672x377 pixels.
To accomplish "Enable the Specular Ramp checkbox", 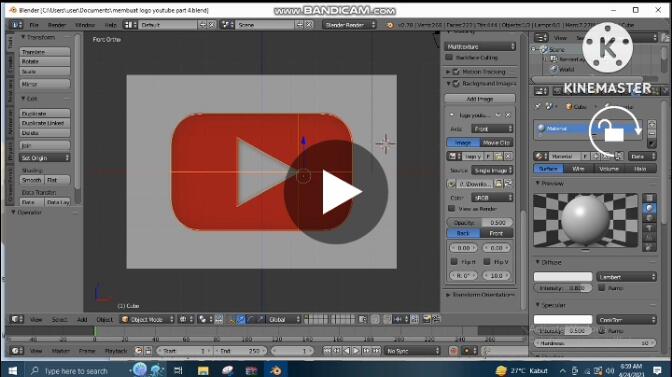I will pyautogui.click(x=602, y=331).
